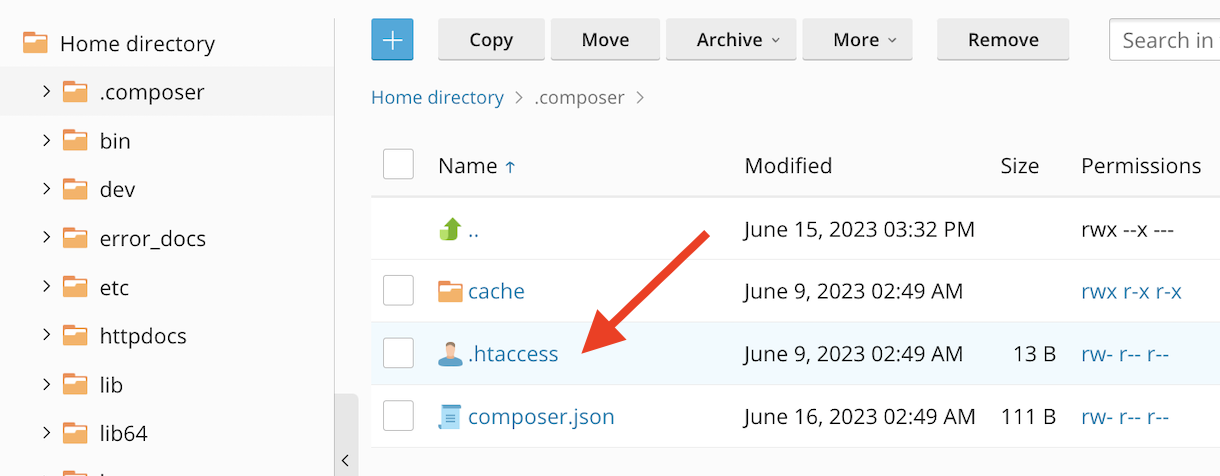
Task: Click the composer.json file icon
Action: coord(450,415)
